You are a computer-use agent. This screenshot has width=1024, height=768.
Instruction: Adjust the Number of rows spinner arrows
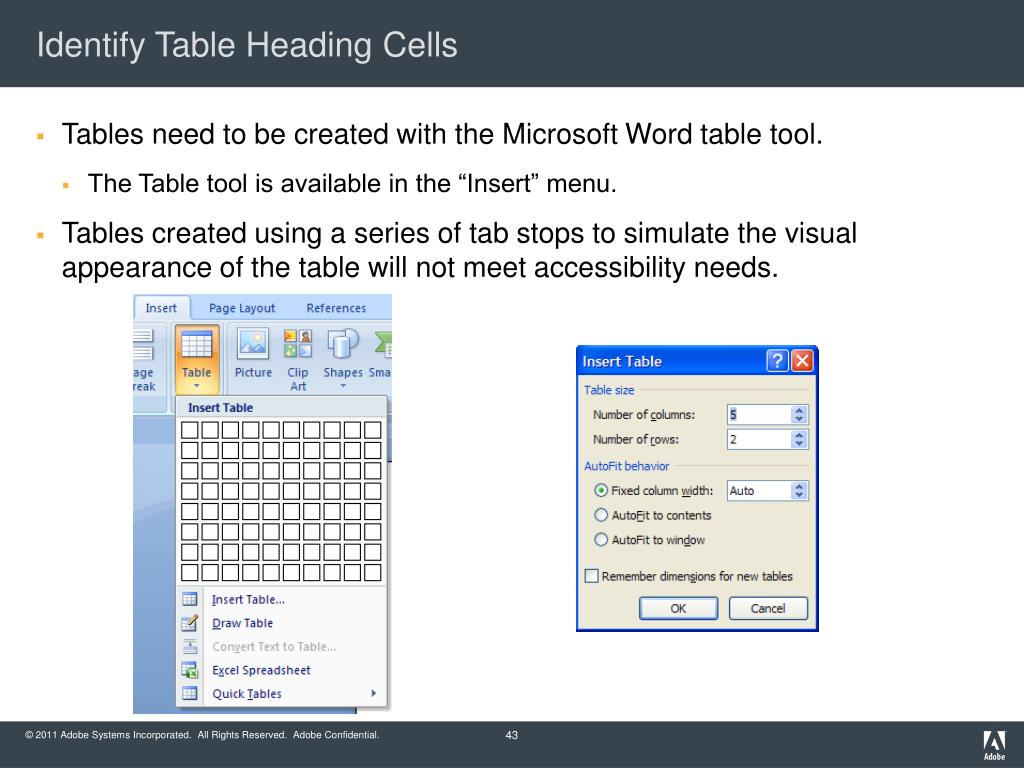[x=799, y=439]
